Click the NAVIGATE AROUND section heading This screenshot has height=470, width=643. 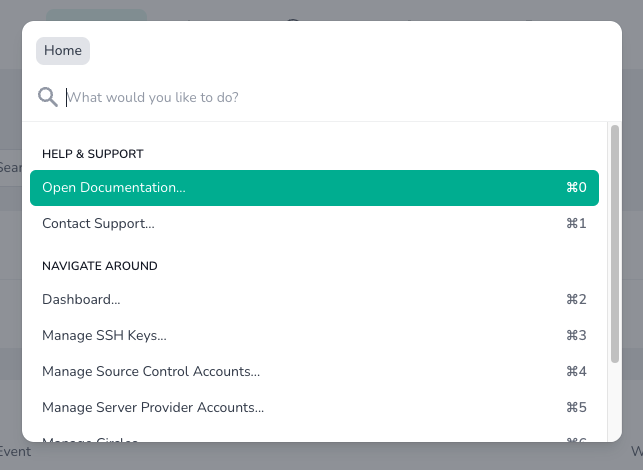[x=100, y=266]
